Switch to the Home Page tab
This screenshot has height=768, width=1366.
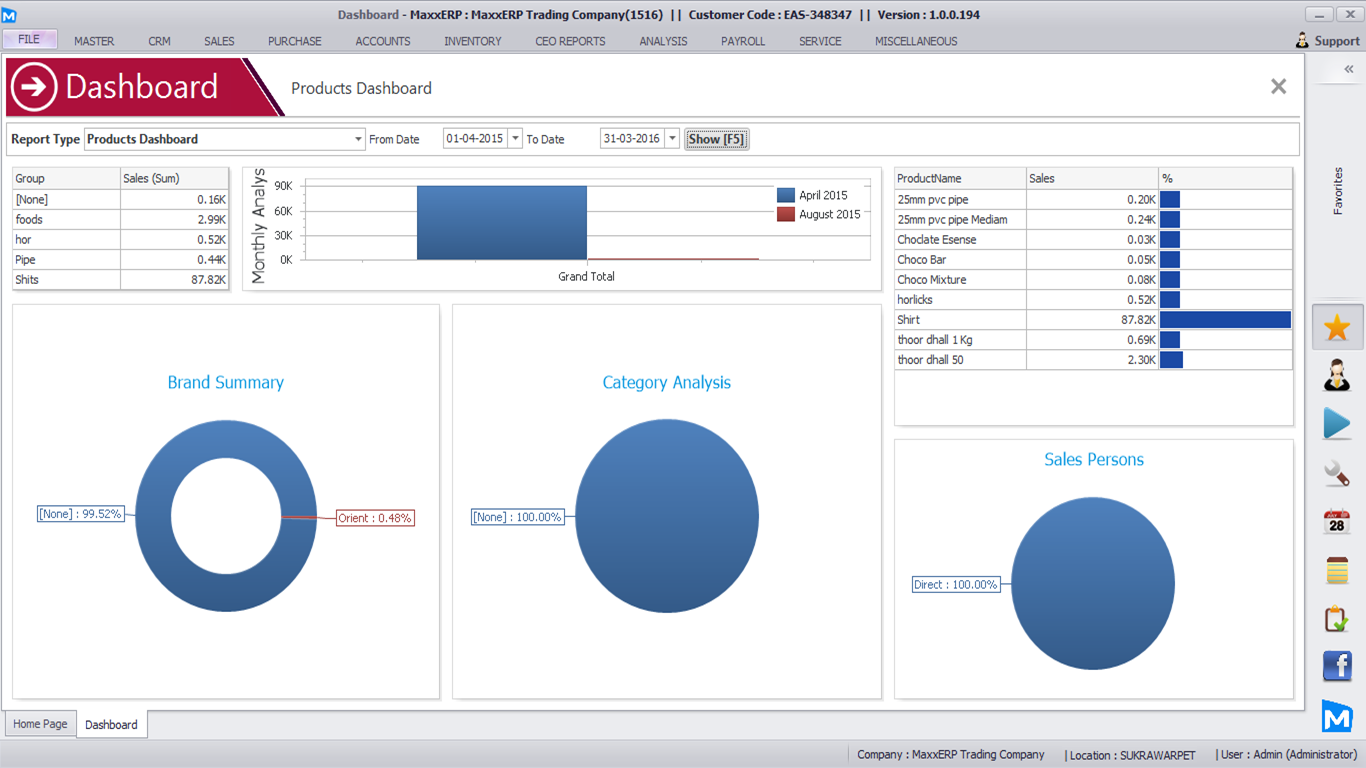tap(41, 724)
